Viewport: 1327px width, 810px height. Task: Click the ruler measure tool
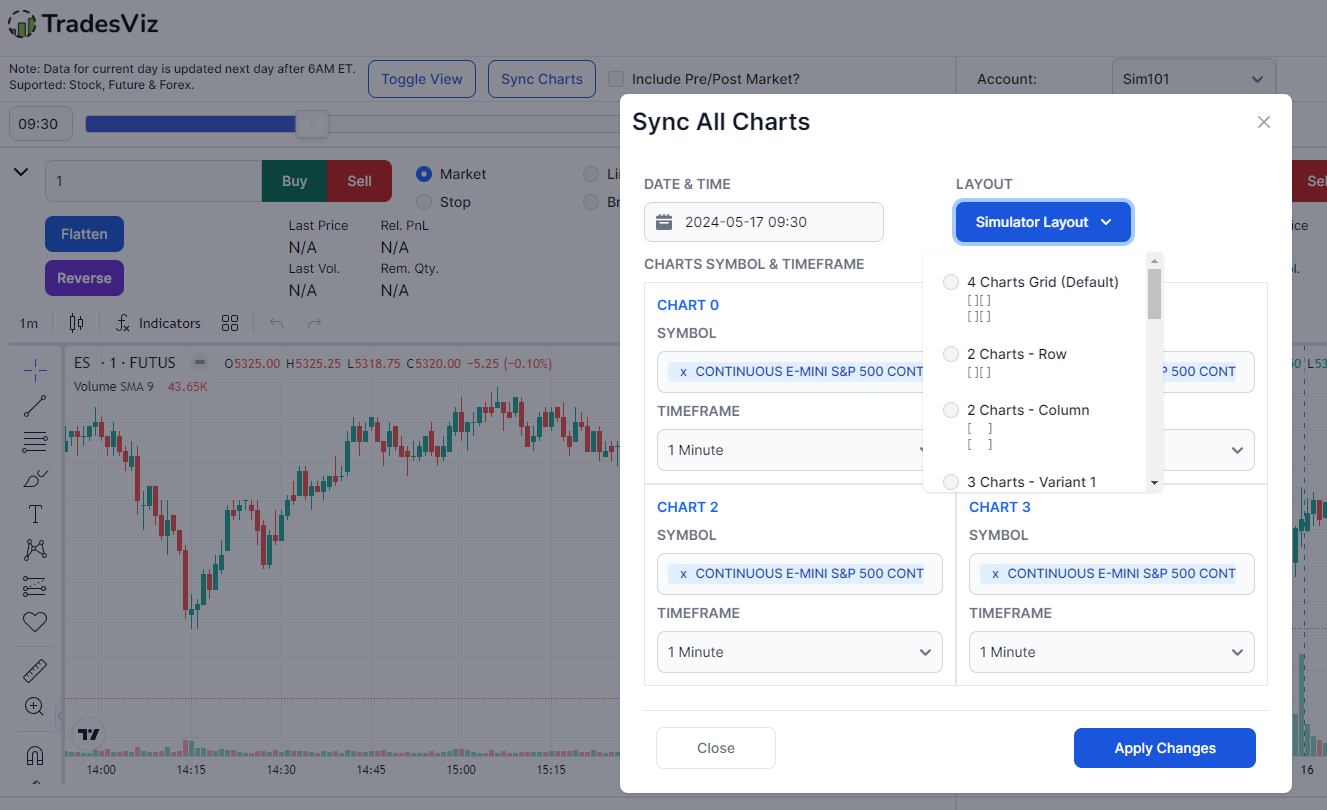pos(35,671)
